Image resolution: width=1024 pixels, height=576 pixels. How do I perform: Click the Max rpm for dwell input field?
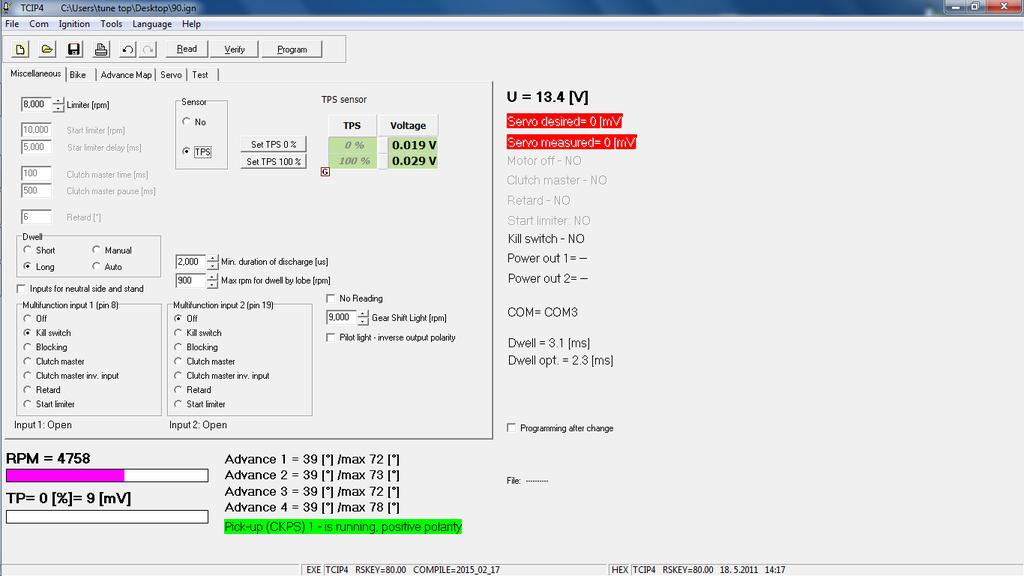pyautogui.click(x=190, y=281)
